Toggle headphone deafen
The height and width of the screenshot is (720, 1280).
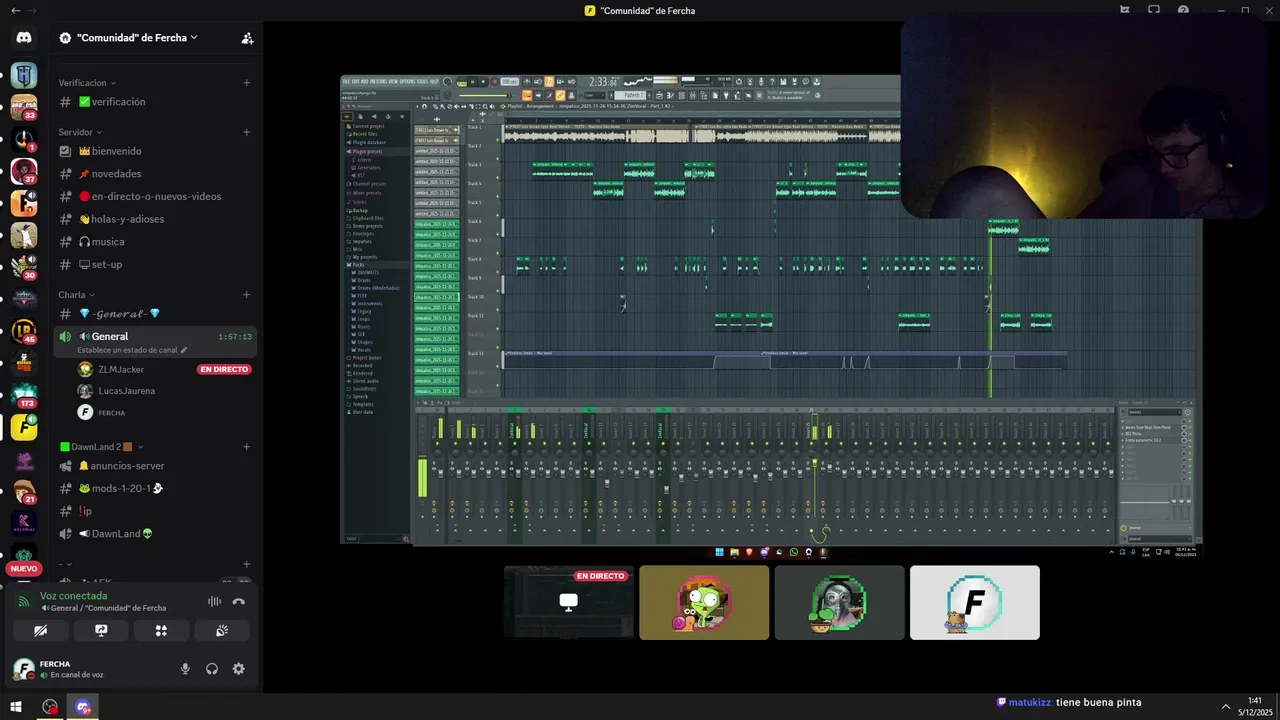212,669
